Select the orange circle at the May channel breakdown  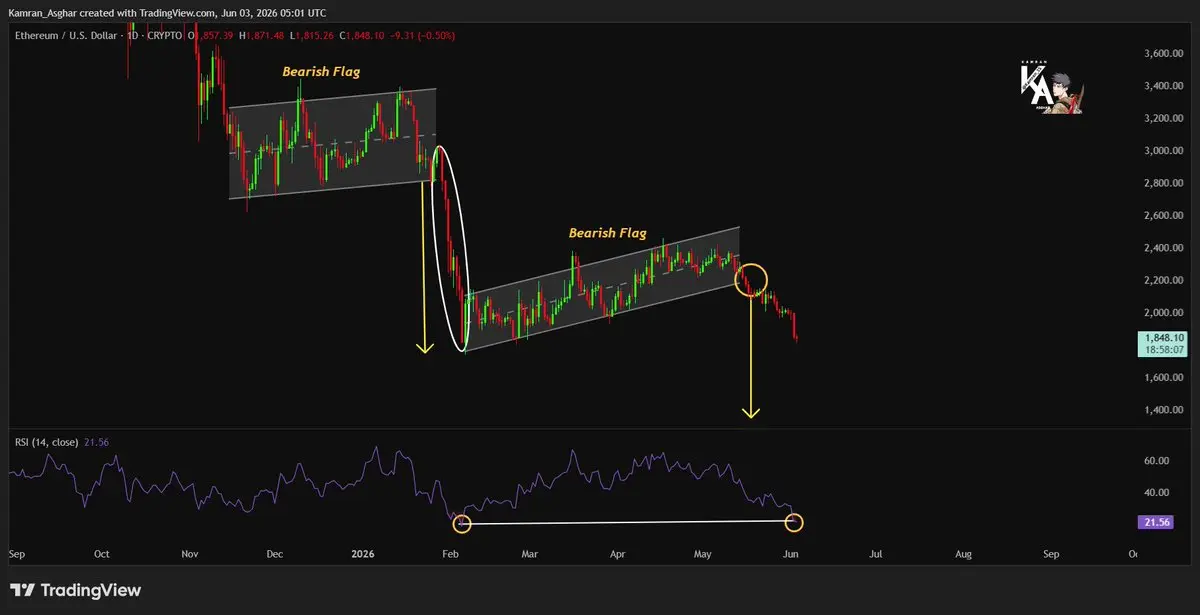751,279
